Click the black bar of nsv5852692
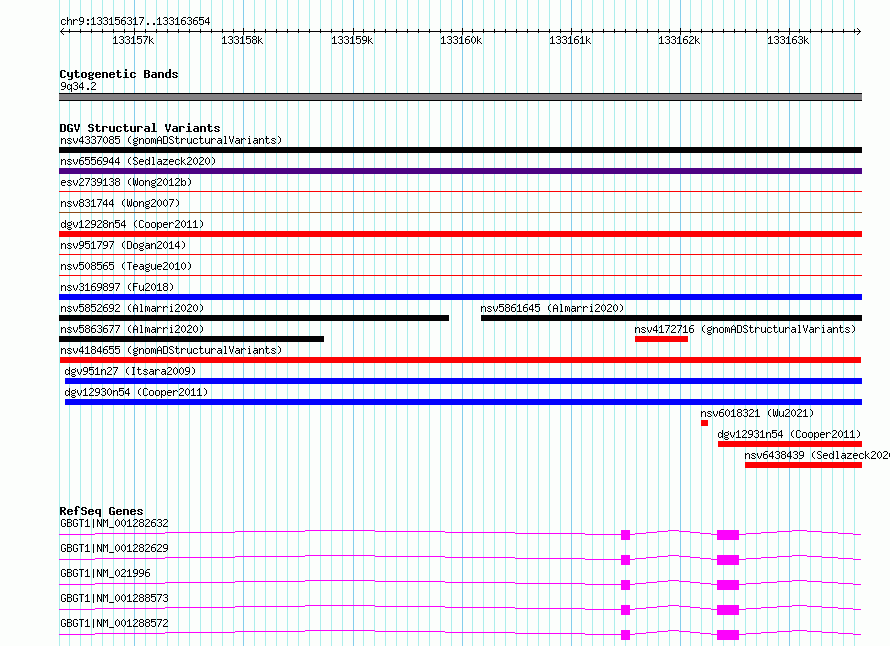Image resolution: width=890 pixels, height=646 pixels. coord(254,318)
